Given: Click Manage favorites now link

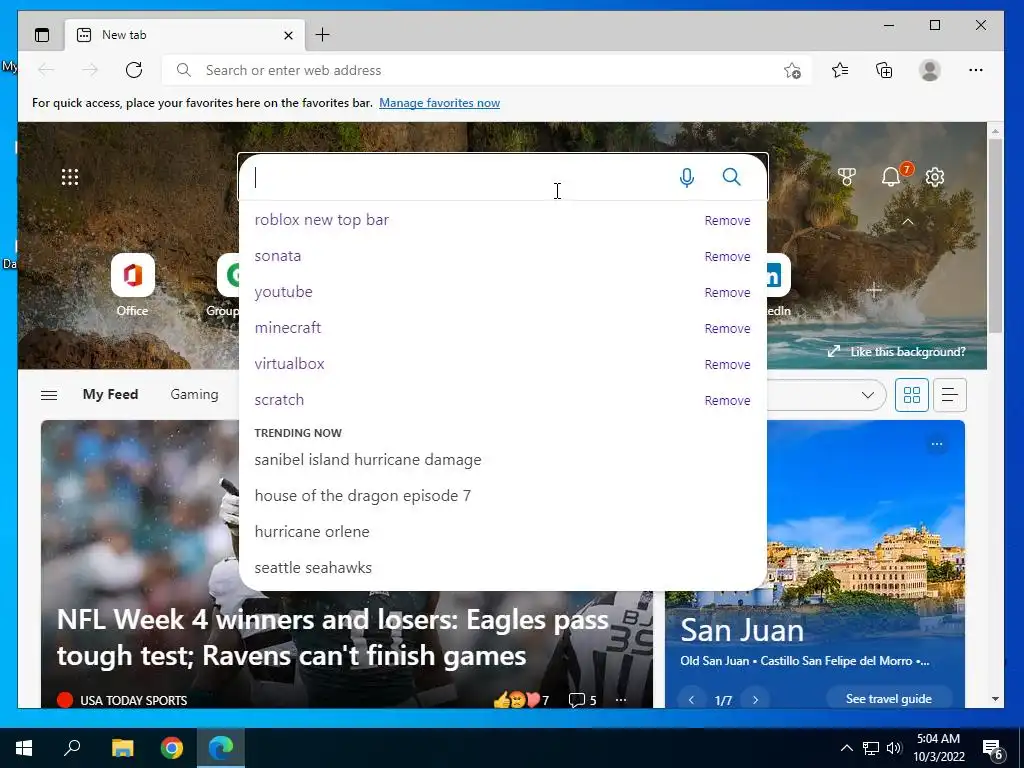Looking at the screenshot, I should (x=440, y=103).
